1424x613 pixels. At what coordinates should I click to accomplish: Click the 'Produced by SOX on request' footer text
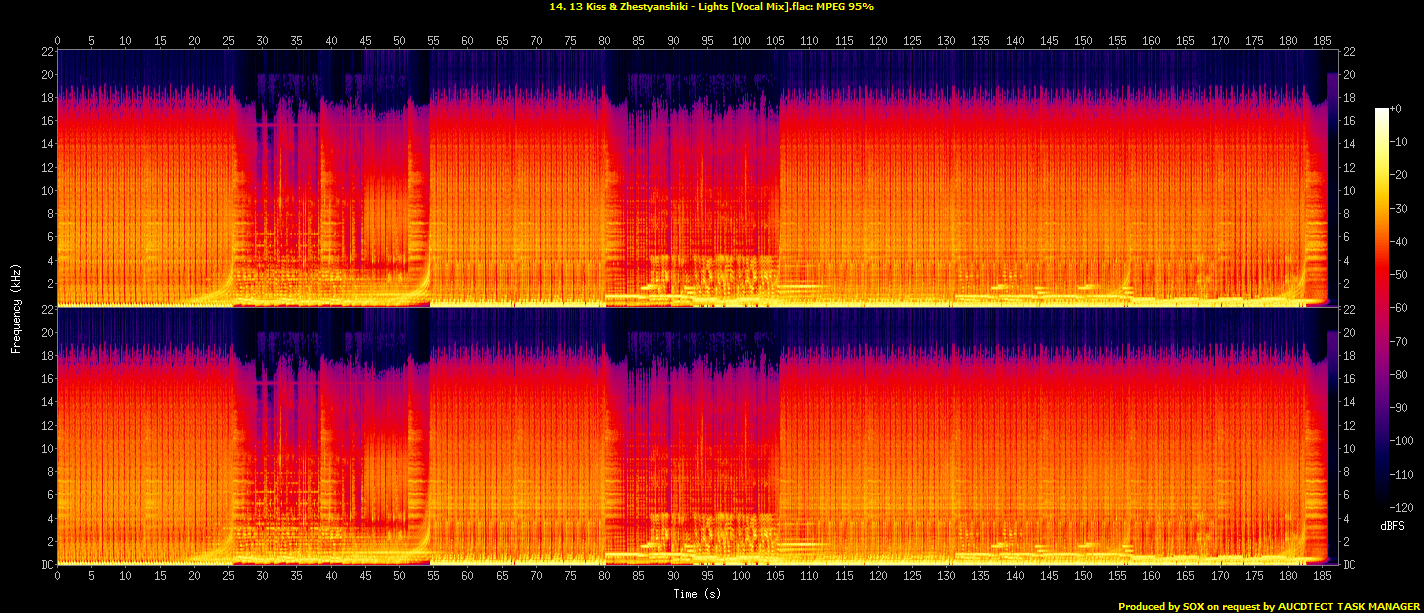click(1189, 606)
